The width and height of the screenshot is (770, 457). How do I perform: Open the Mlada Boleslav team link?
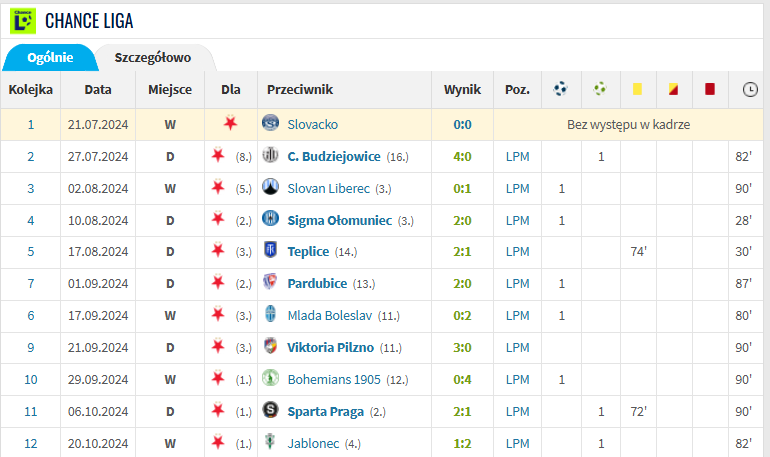point(330,316)
